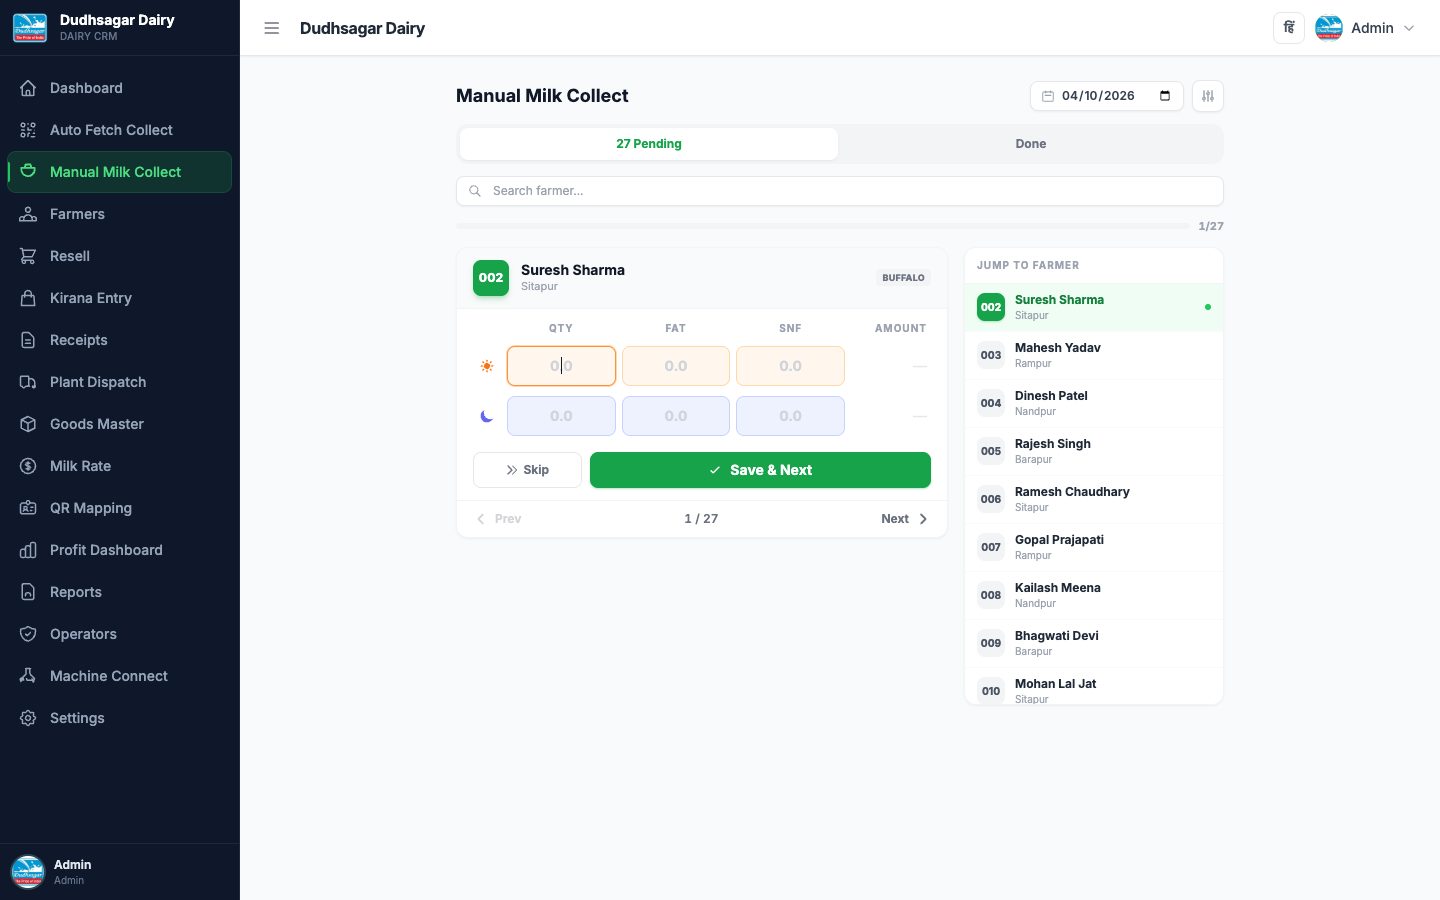This screenshot has width=1440, height=900.
Task: Open the Goods Master box icon
Action: tap(28, 424)
